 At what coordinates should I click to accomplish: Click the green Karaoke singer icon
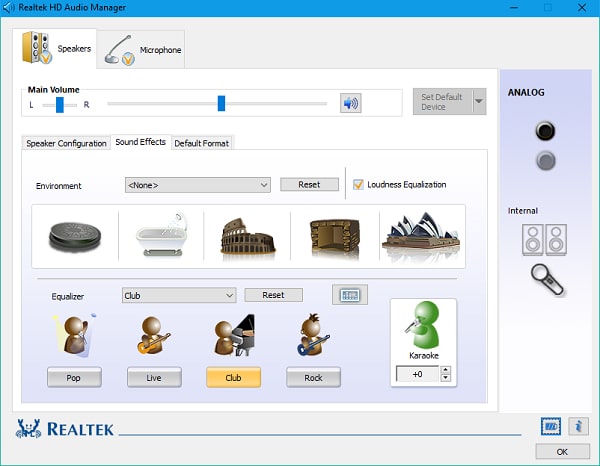422,325
